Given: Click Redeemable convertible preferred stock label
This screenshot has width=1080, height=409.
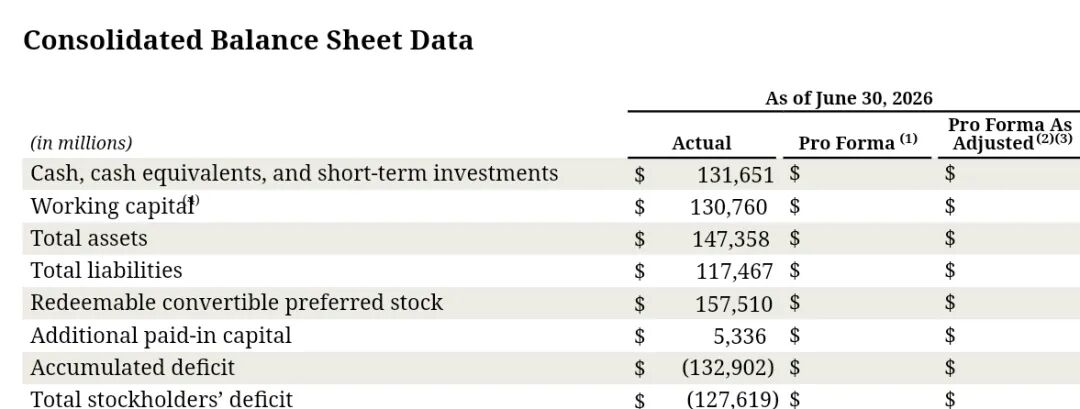Looking at the screenshot, I should tap(236, 303).
